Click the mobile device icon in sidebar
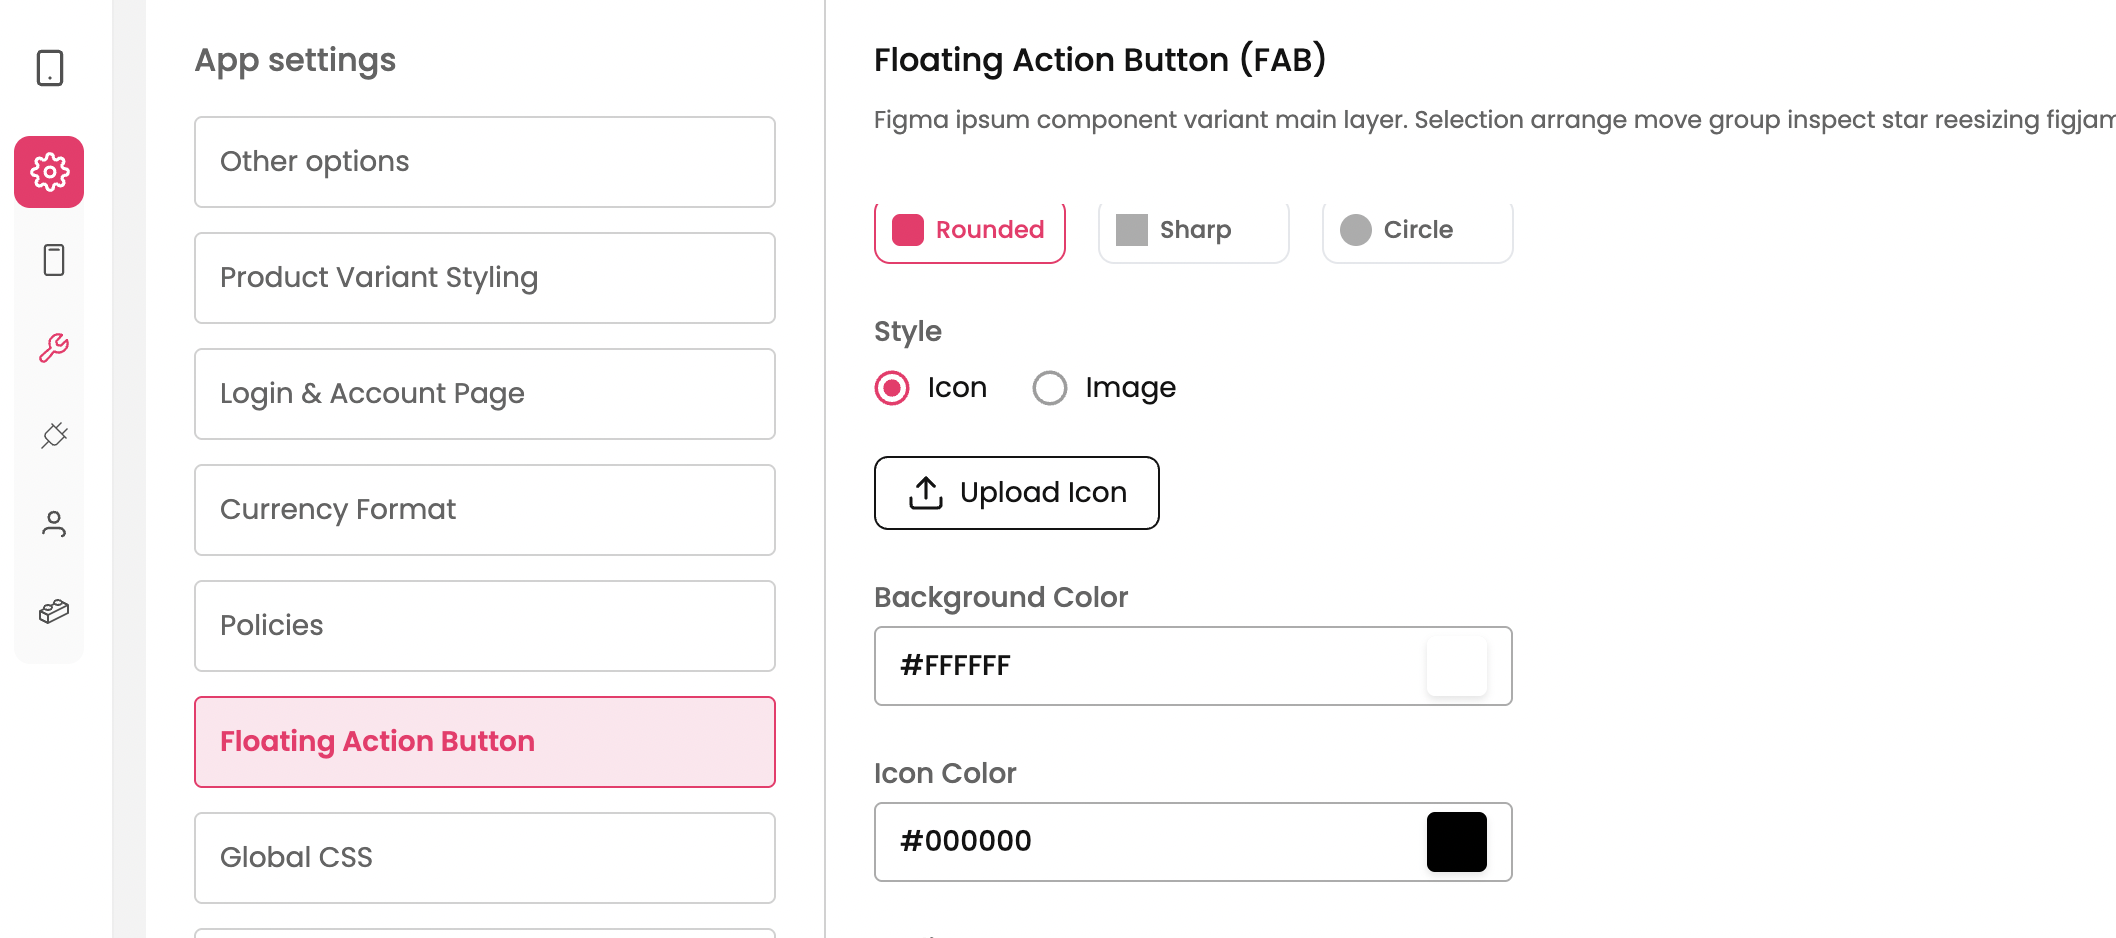The image size is (2116, 938). (x=50, y=68)
